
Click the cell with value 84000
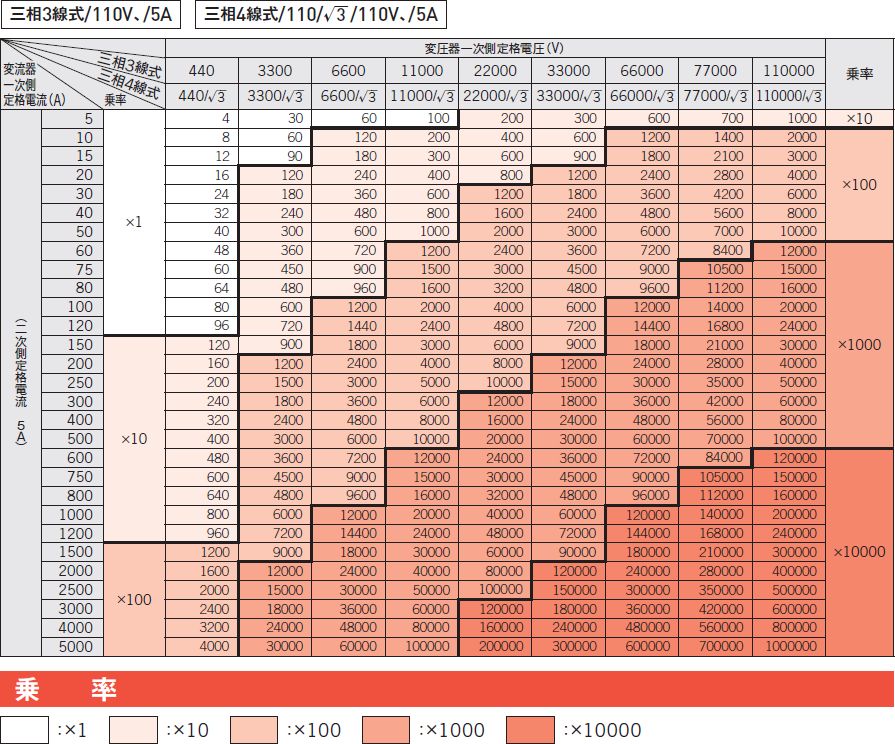pos(715,458)
